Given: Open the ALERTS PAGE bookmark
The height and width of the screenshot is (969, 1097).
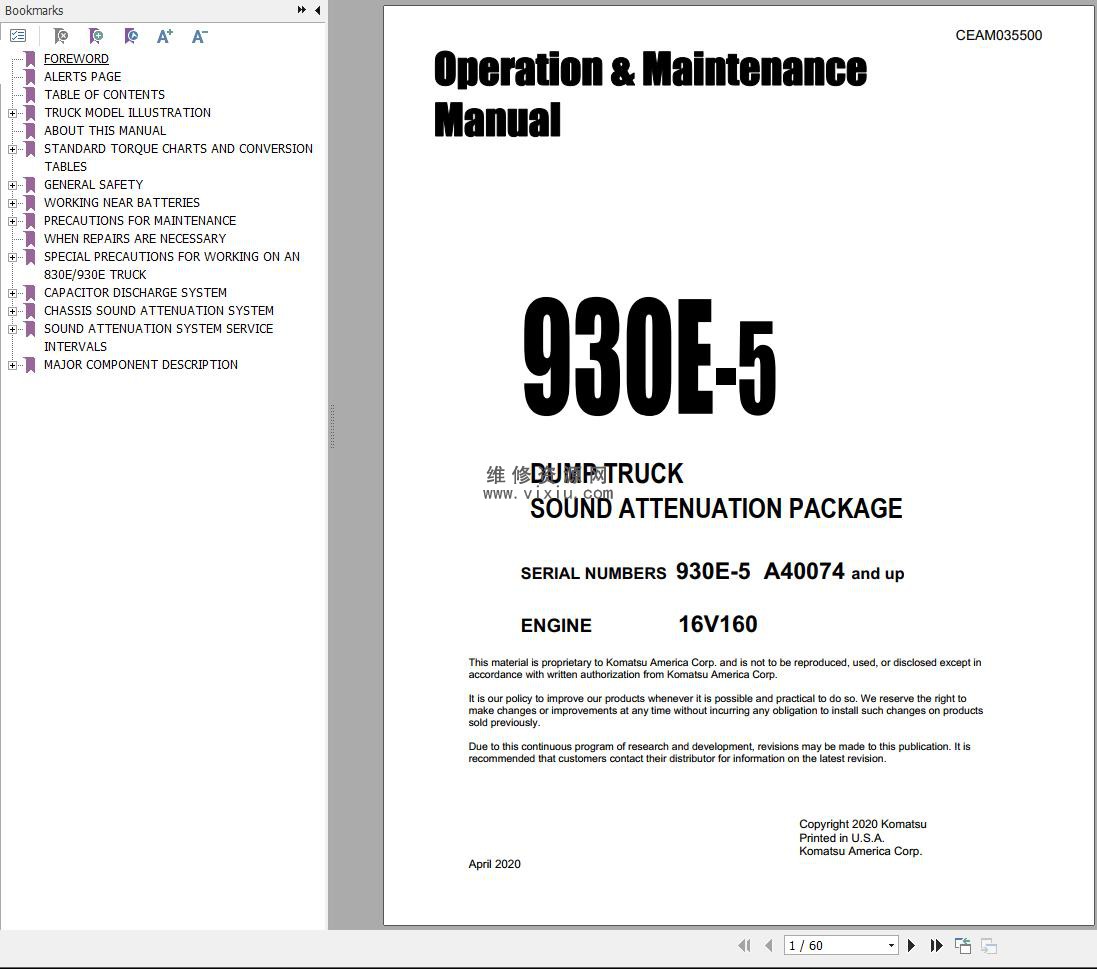Looking at the screenshot, I should (83, 76).
